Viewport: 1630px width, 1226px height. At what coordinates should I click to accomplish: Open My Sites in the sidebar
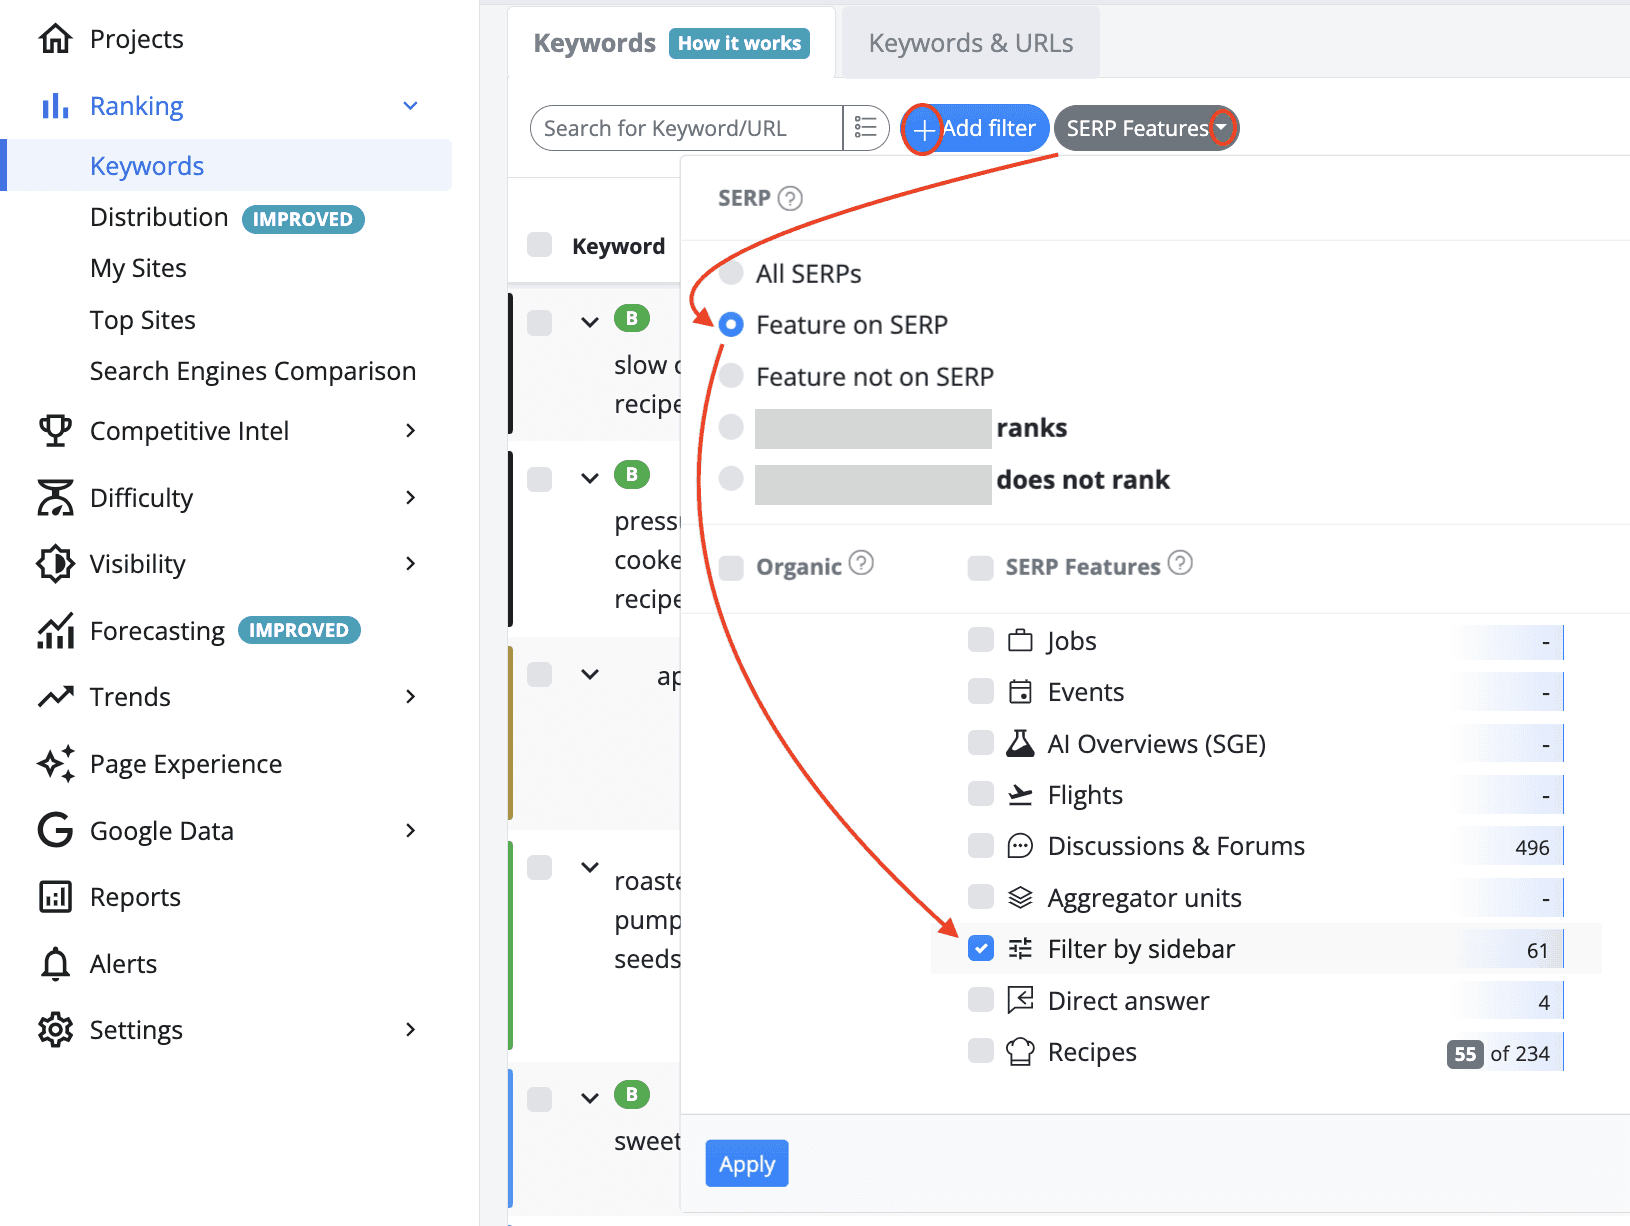click(138, 268)
